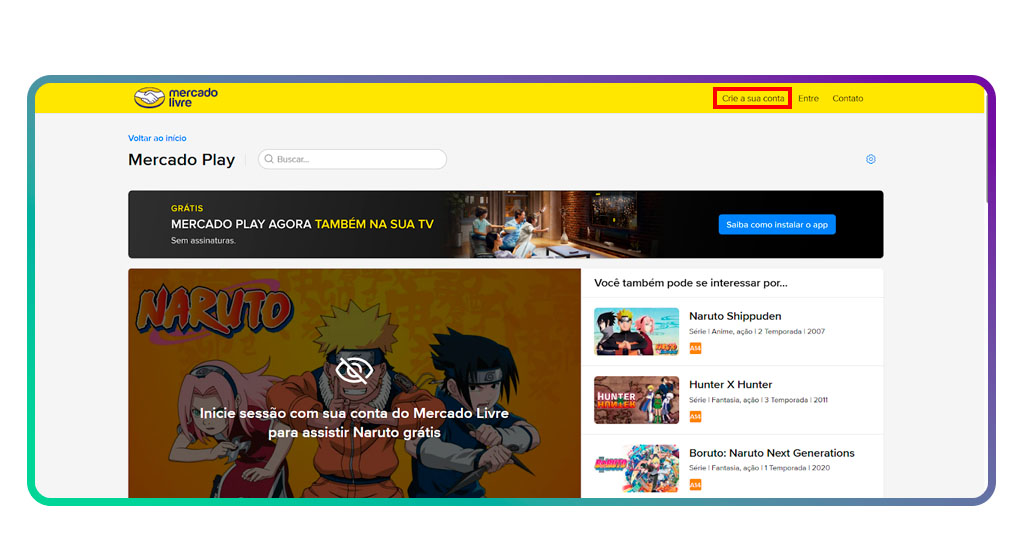This screenshot has height=536, width=1024.
Task: Focus the 'Buscar...' search field
Action: [352, 159]
